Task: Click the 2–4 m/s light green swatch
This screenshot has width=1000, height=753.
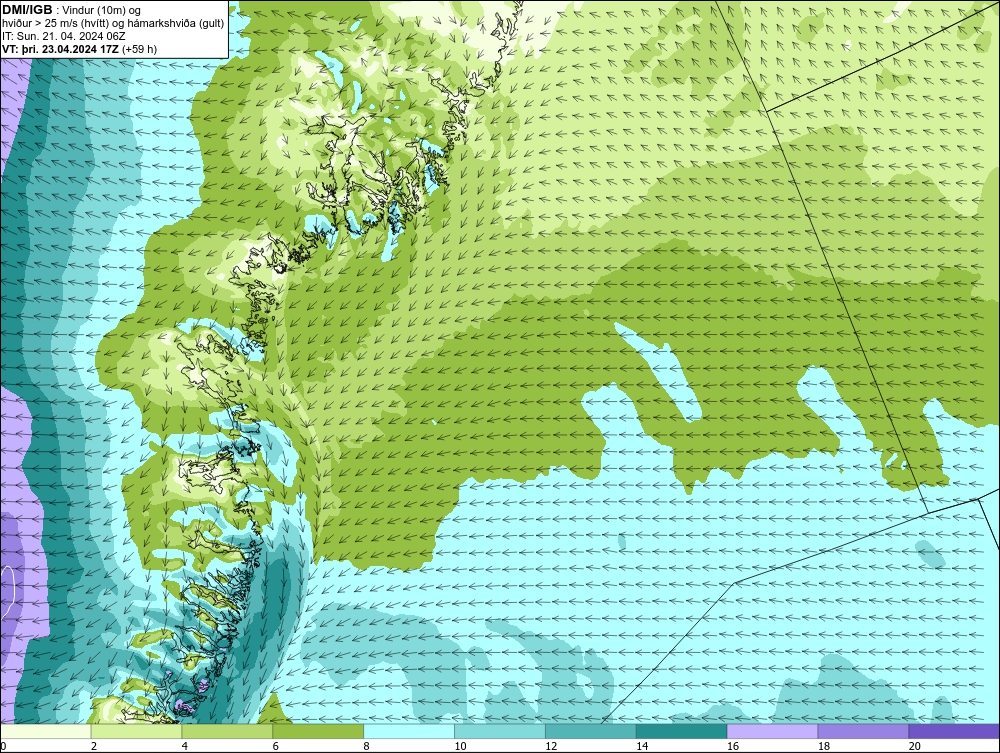Action: [136, 731]
